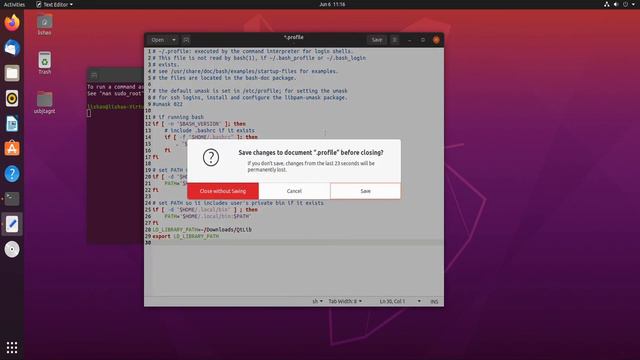This screenshot has height=360, width=640.
Task: Click the '# if running bash' comment line
Action: (x=178, y=117)
